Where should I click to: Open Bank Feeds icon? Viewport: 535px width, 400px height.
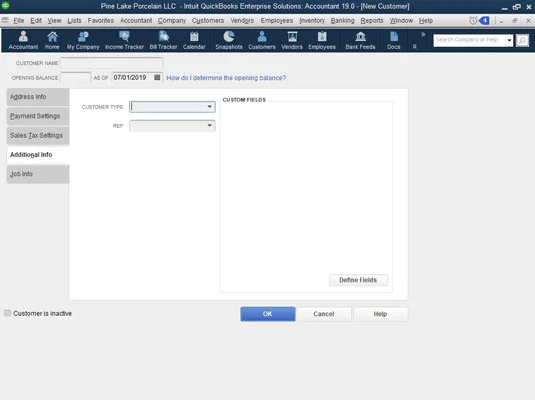[x=360, y=40]
